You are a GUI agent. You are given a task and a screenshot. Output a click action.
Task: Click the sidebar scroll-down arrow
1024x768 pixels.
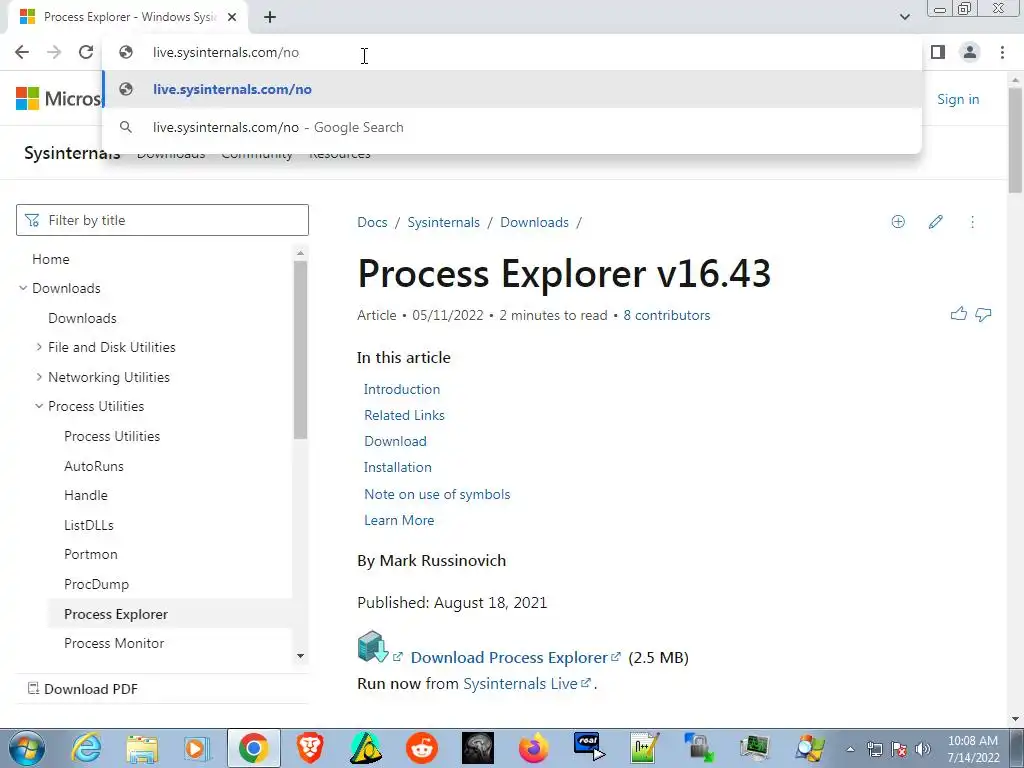tap(300, 656)
